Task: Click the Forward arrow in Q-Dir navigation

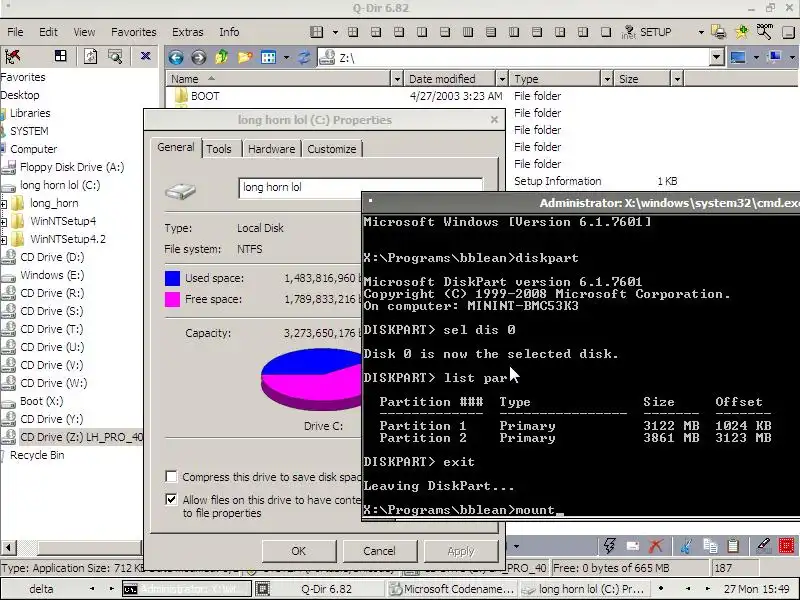Action: (x=198, y=57)
